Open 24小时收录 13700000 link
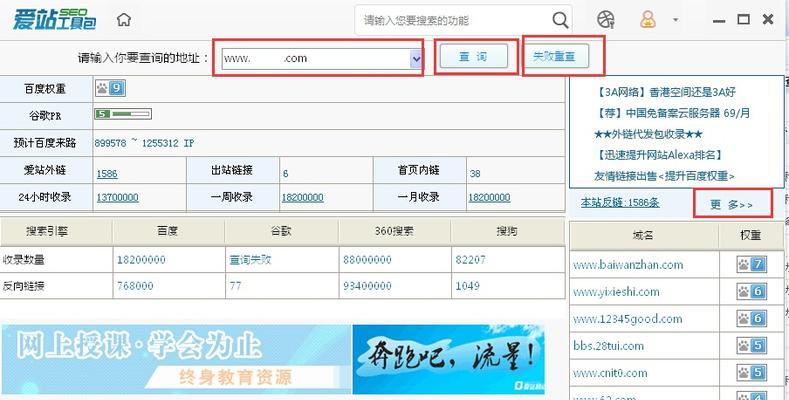 (117, 198)
